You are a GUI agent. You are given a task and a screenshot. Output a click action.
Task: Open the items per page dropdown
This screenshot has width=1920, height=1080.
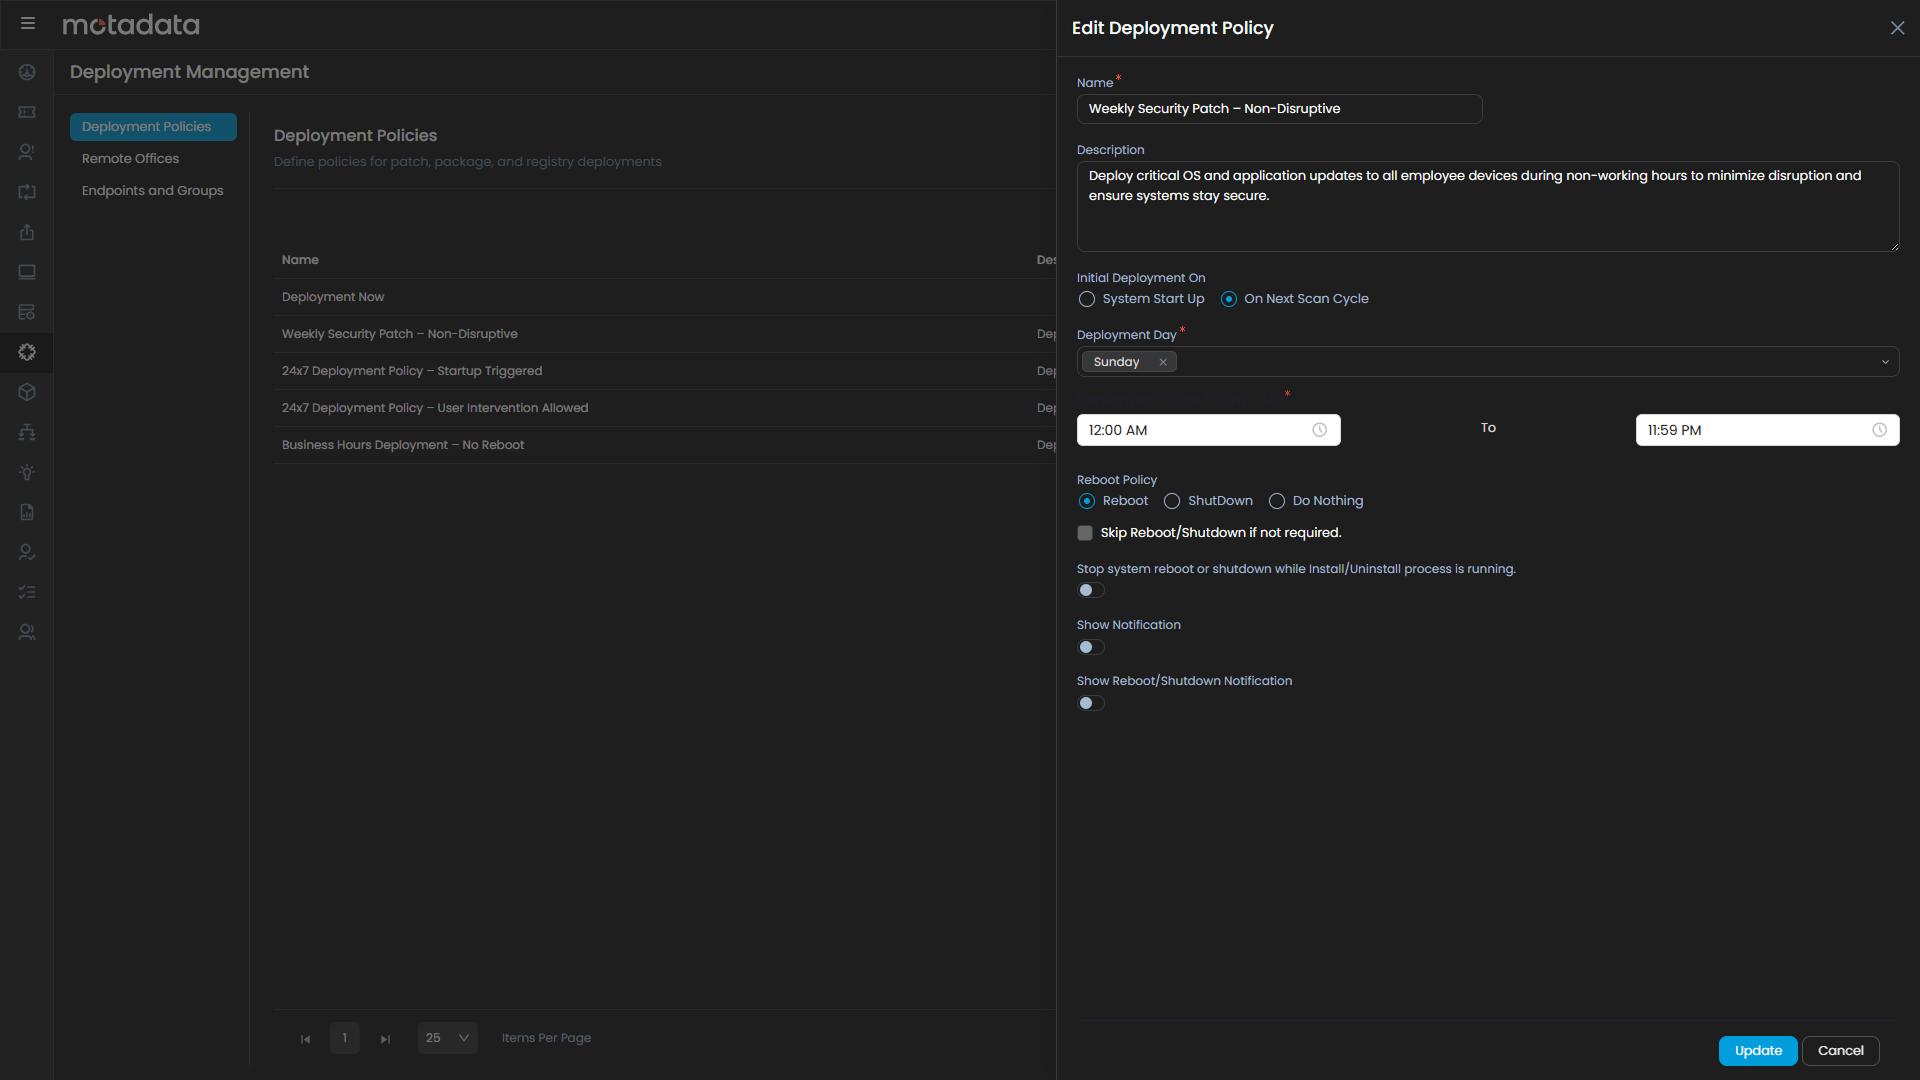click(447, 1038)
